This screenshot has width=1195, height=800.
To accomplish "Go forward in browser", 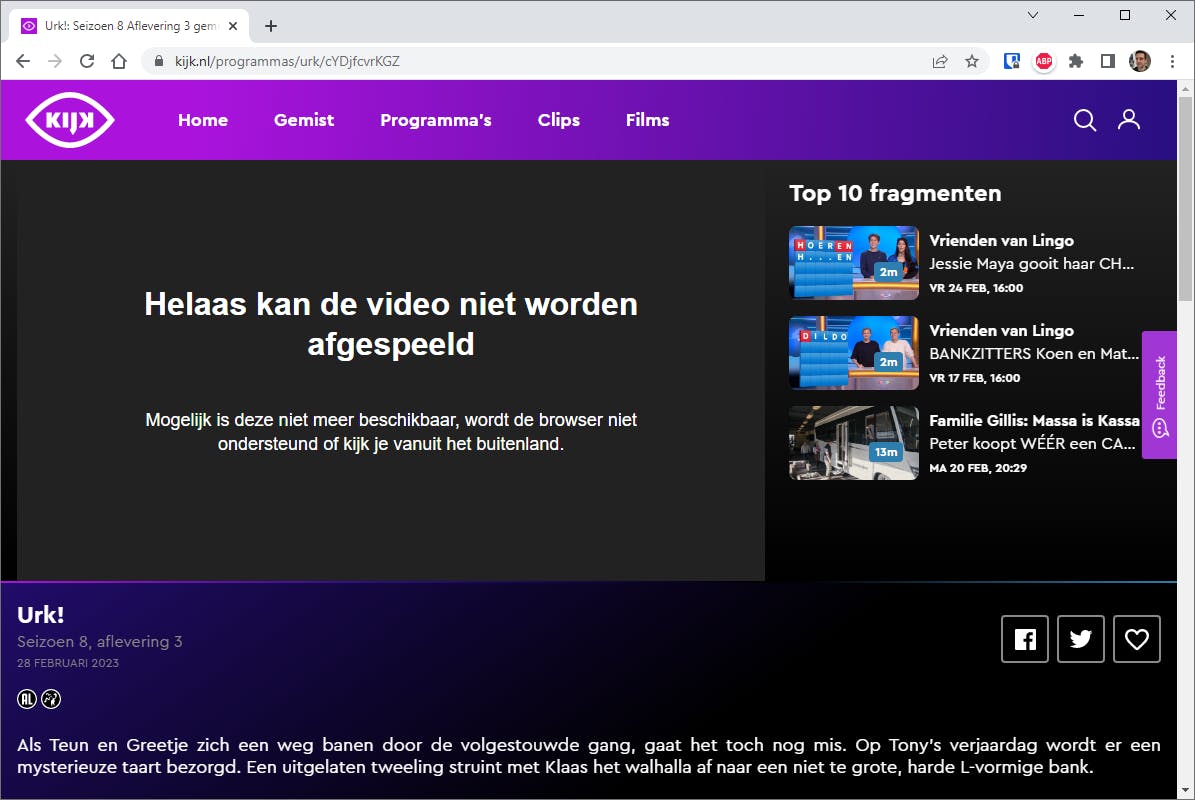I will (x=55, y=61).
